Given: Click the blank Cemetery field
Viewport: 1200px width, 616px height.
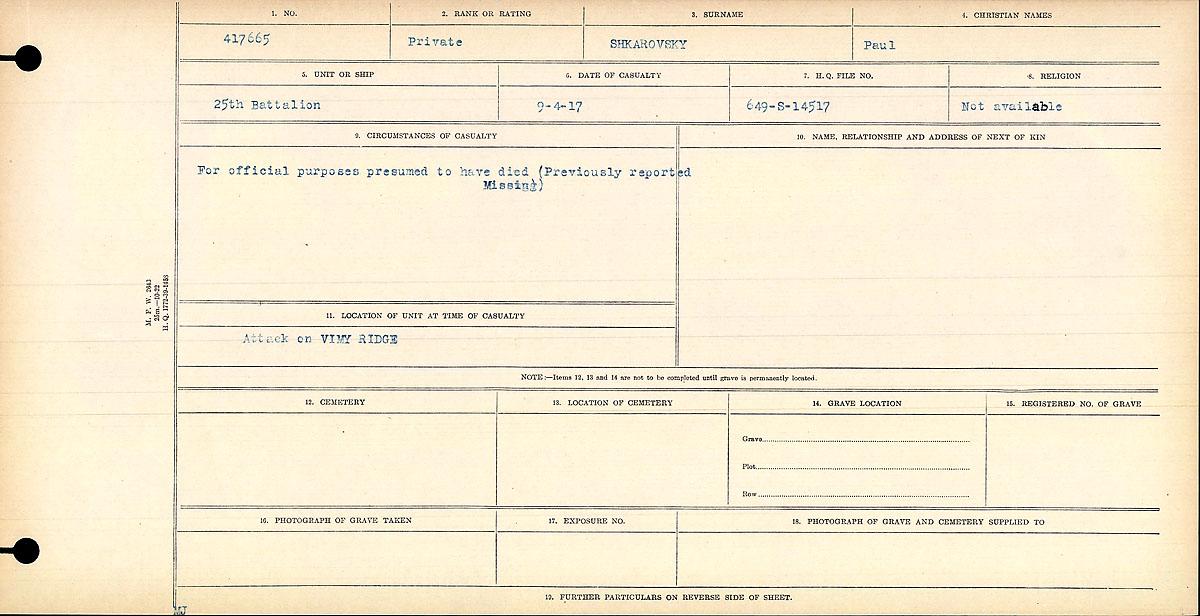Looking at the screenshot, I should [x=336, y=459].
